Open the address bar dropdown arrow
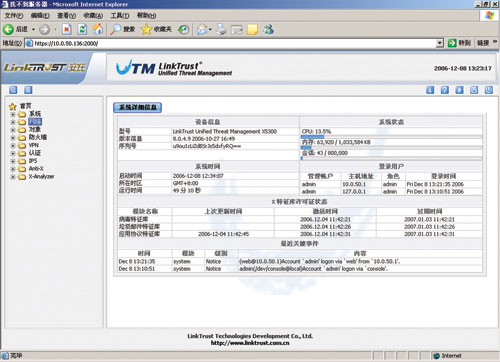This screenshot has height=362, width=500. pos(440,43)
